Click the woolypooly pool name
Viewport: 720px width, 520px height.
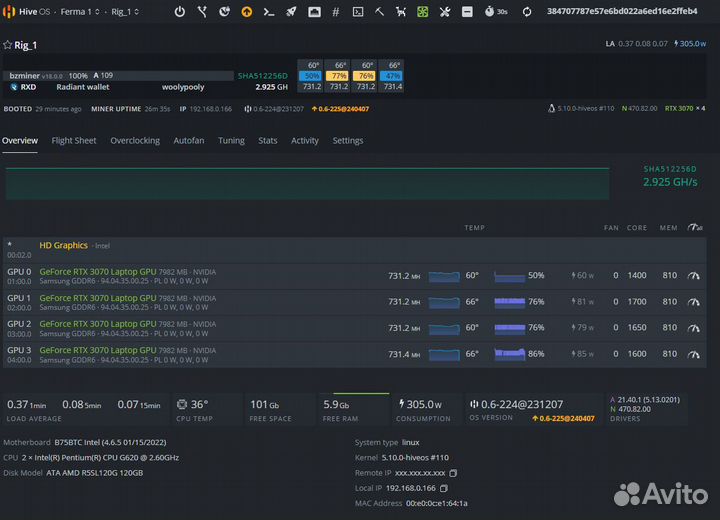(x=183, y=87)
